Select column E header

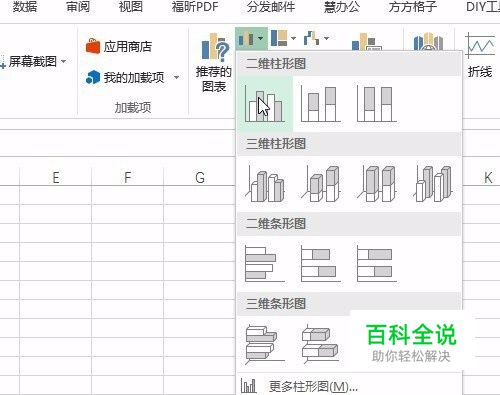click(x=55, y=177)
